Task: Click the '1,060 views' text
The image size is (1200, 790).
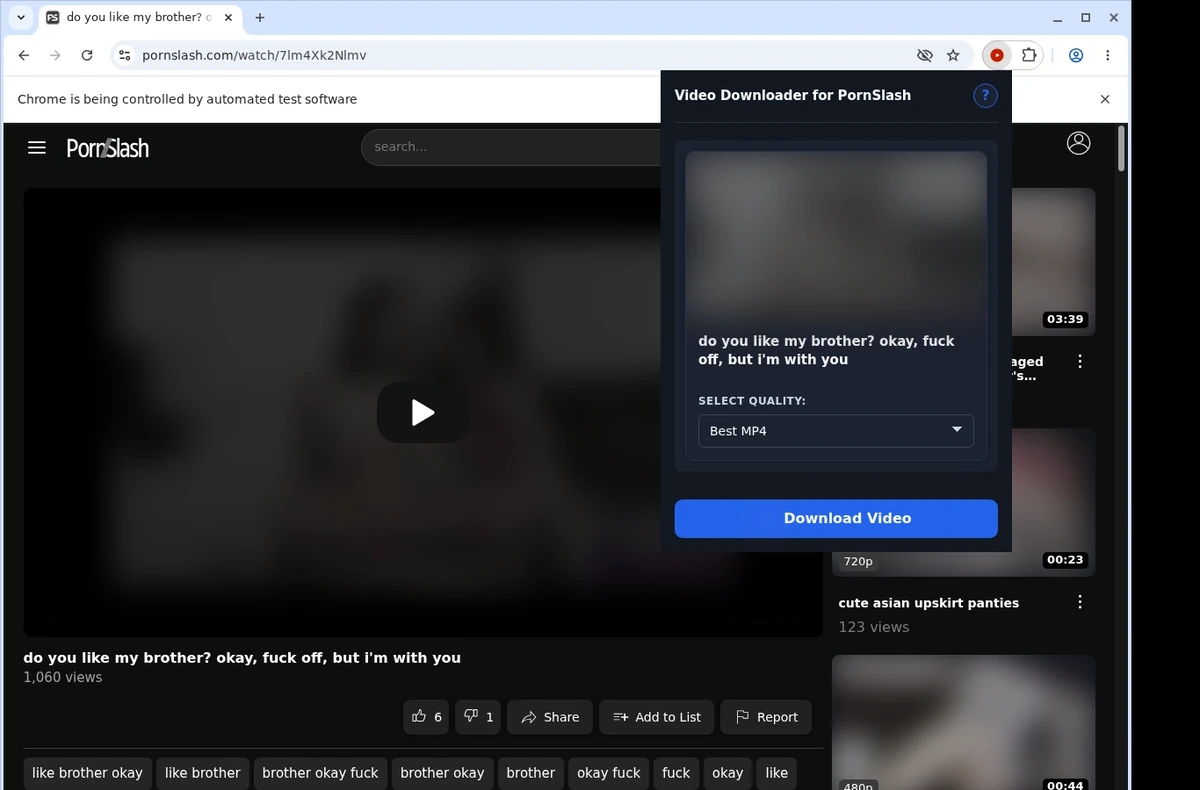Action: pos(63,677)
